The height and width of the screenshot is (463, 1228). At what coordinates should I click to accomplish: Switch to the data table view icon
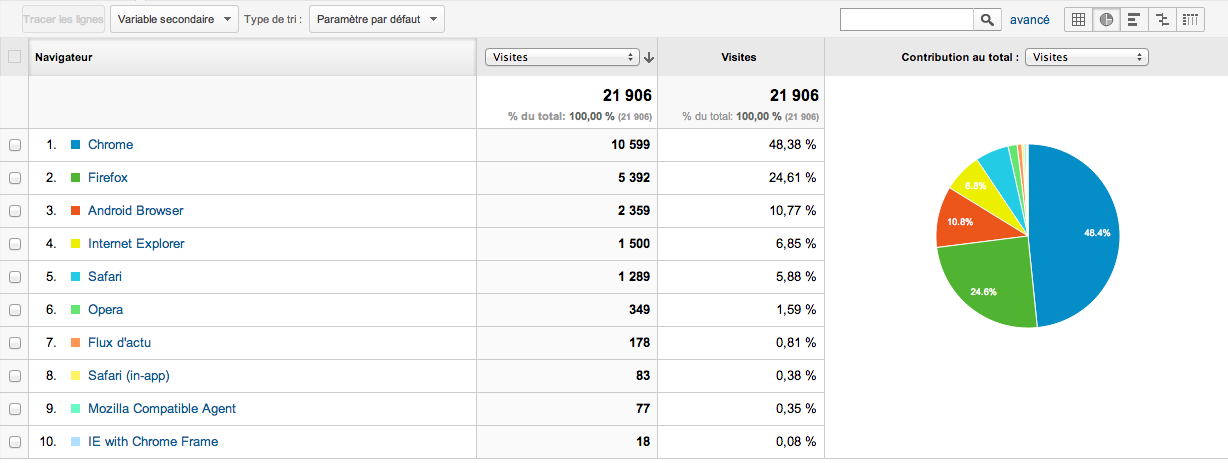click(1078, 19)
